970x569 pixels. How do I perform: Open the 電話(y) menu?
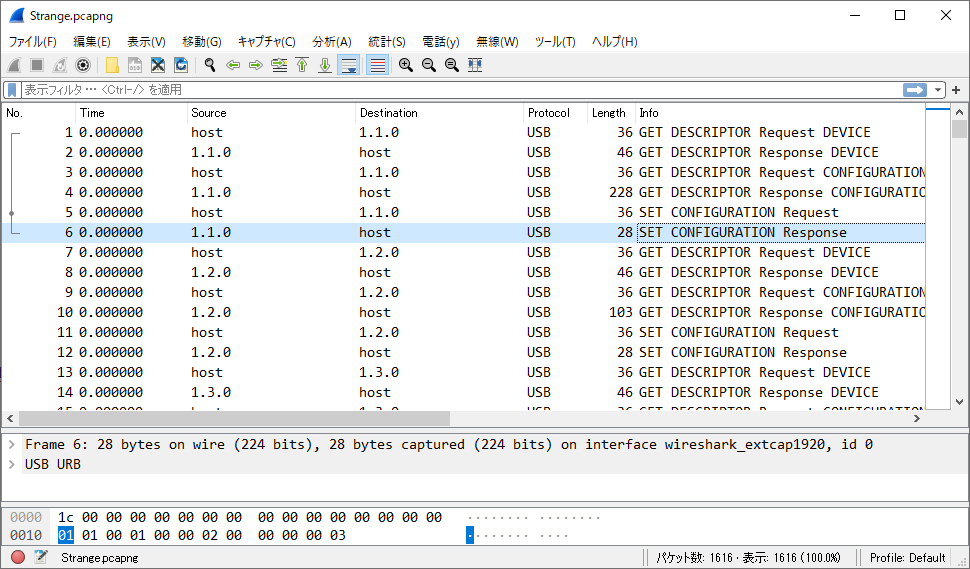[440, 41]
